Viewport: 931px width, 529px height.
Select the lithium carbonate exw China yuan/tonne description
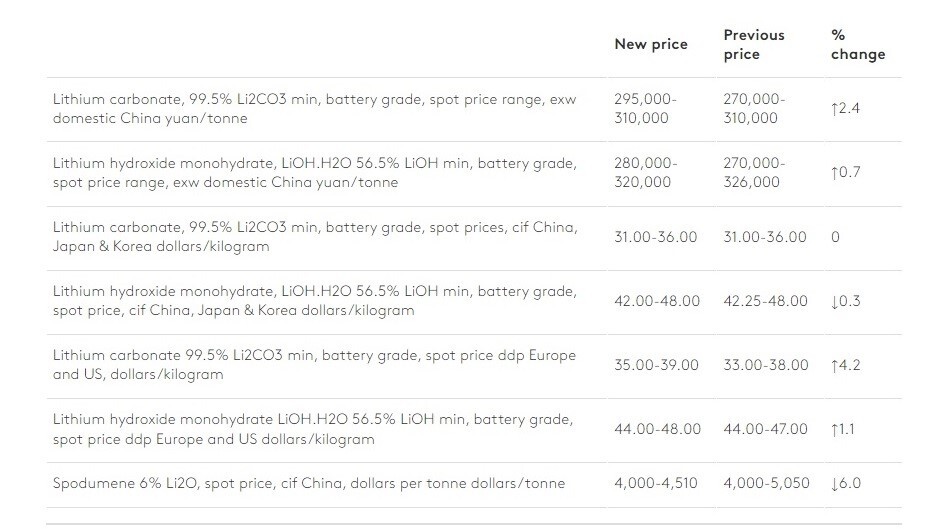point(315,109)
